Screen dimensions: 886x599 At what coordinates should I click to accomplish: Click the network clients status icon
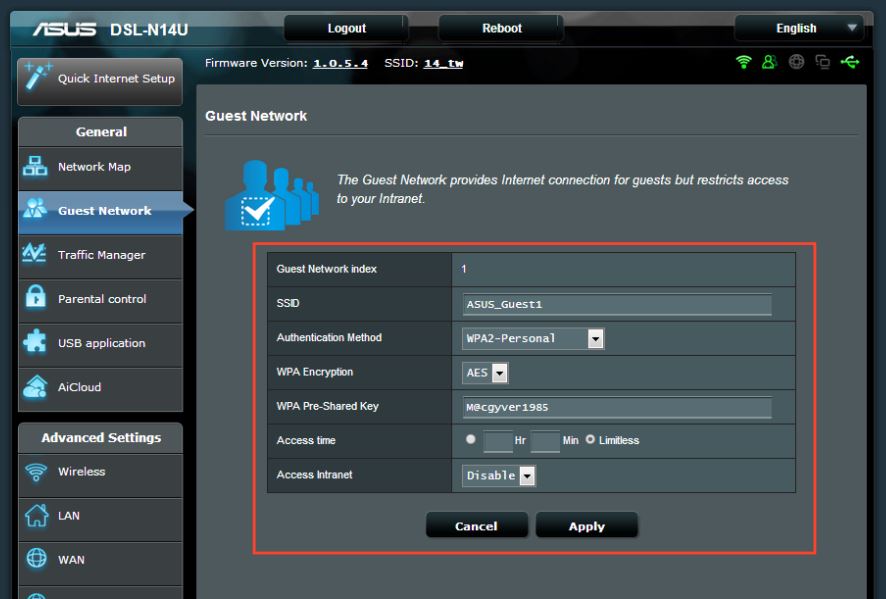pyautogui.click(x=823, y=62)
